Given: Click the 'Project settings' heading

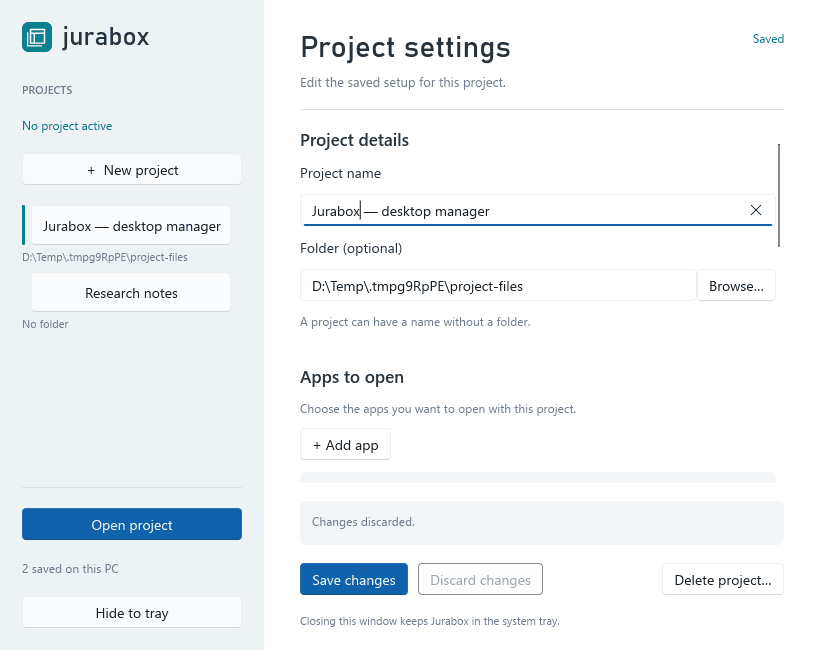Looking at the screenshot, I should pos(405,48).
